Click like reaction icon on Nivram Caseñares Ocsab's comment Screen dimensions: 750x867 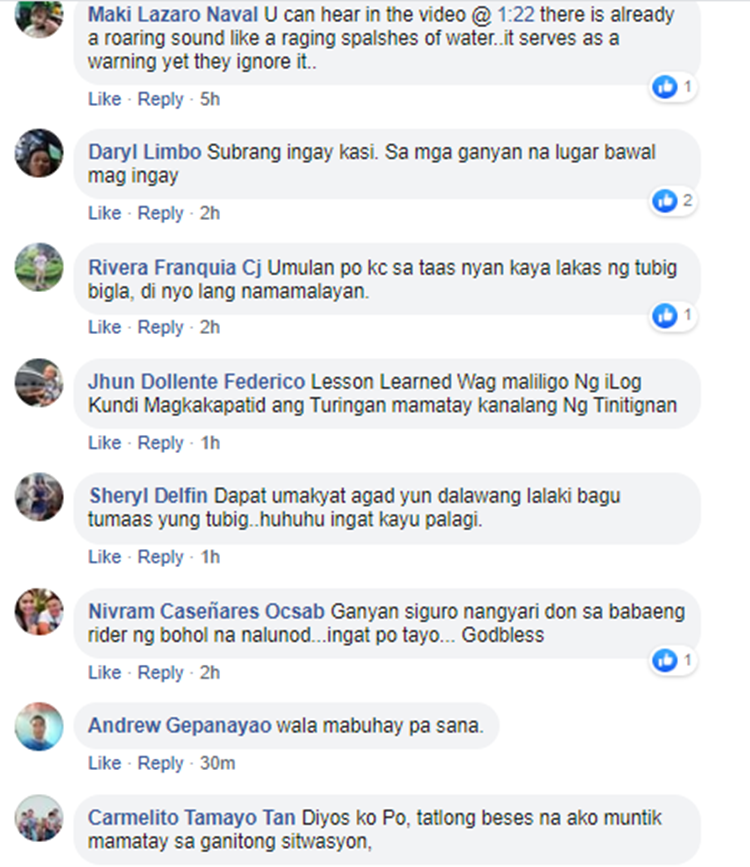click(664, 660)
